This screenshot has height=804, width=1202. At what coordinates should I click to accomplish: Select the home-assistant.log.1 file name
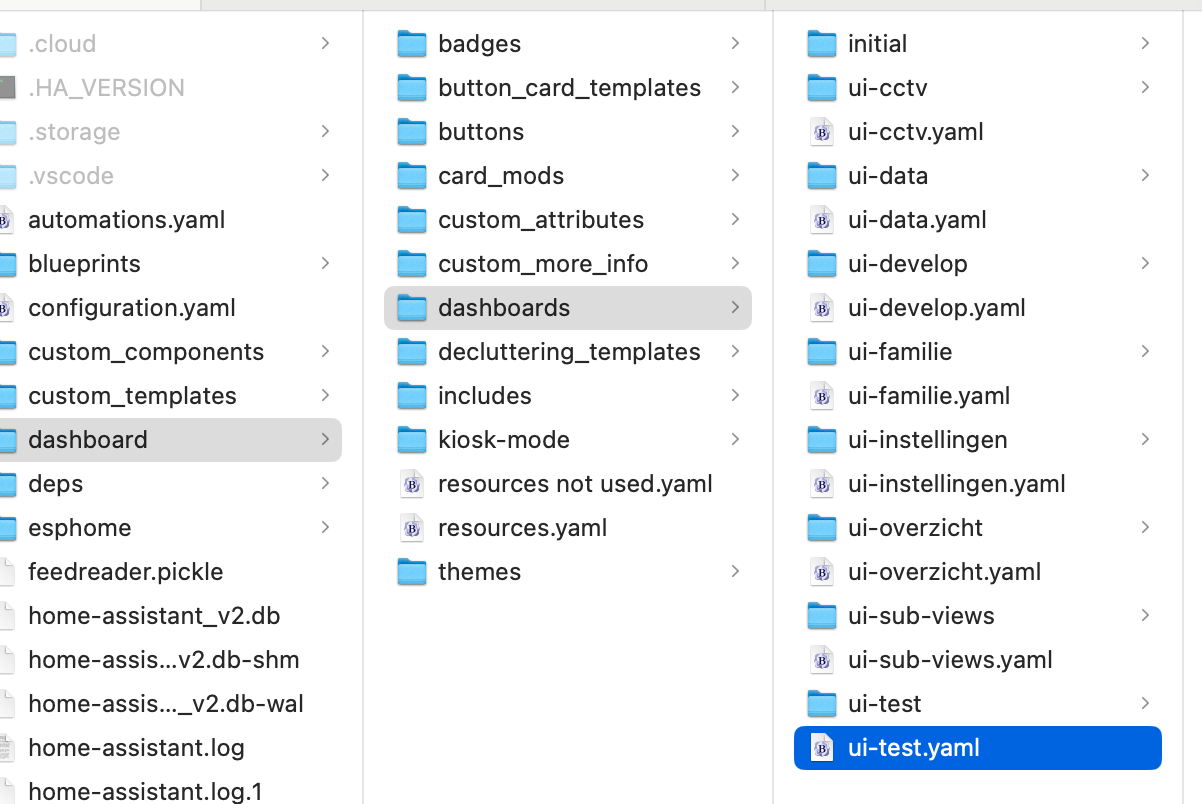click(x=146, y=792)
